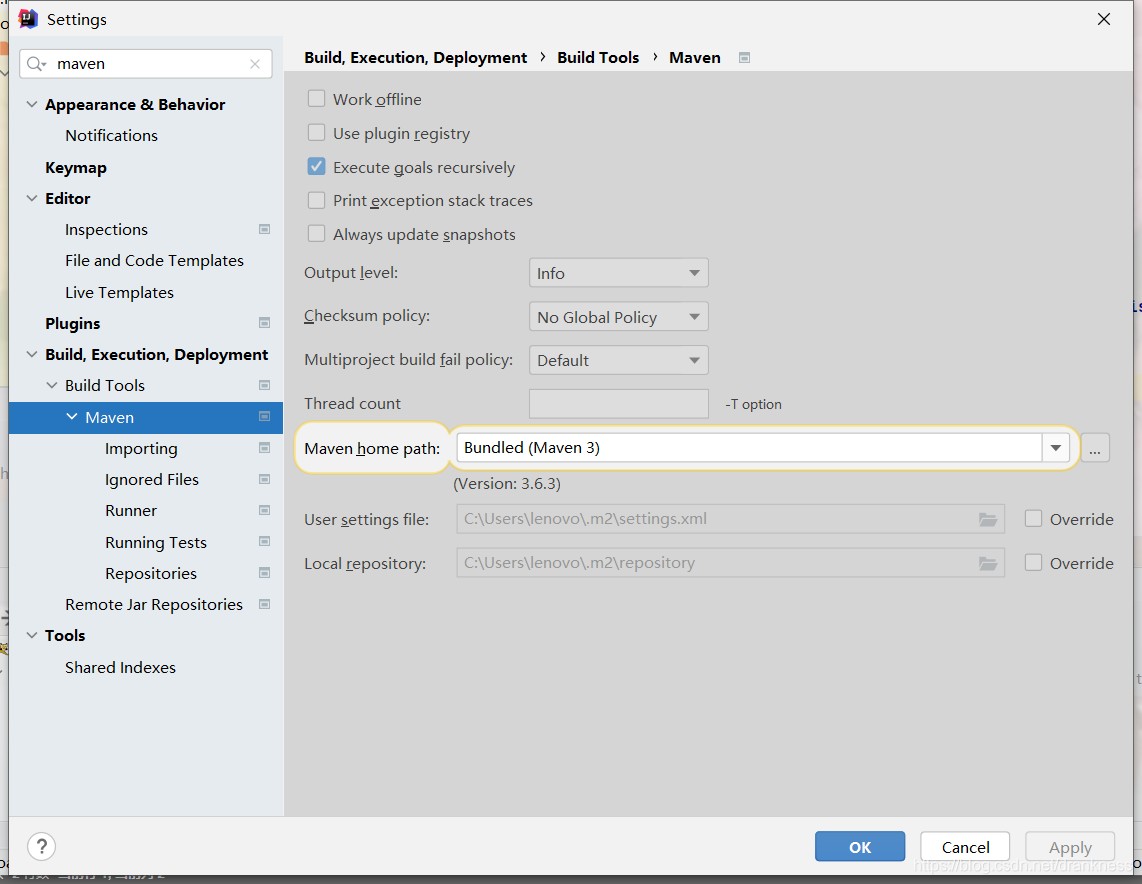Collapse the Editor section chevron
The height and width of the screenshot is (884, 1142).
click(31, 198)
